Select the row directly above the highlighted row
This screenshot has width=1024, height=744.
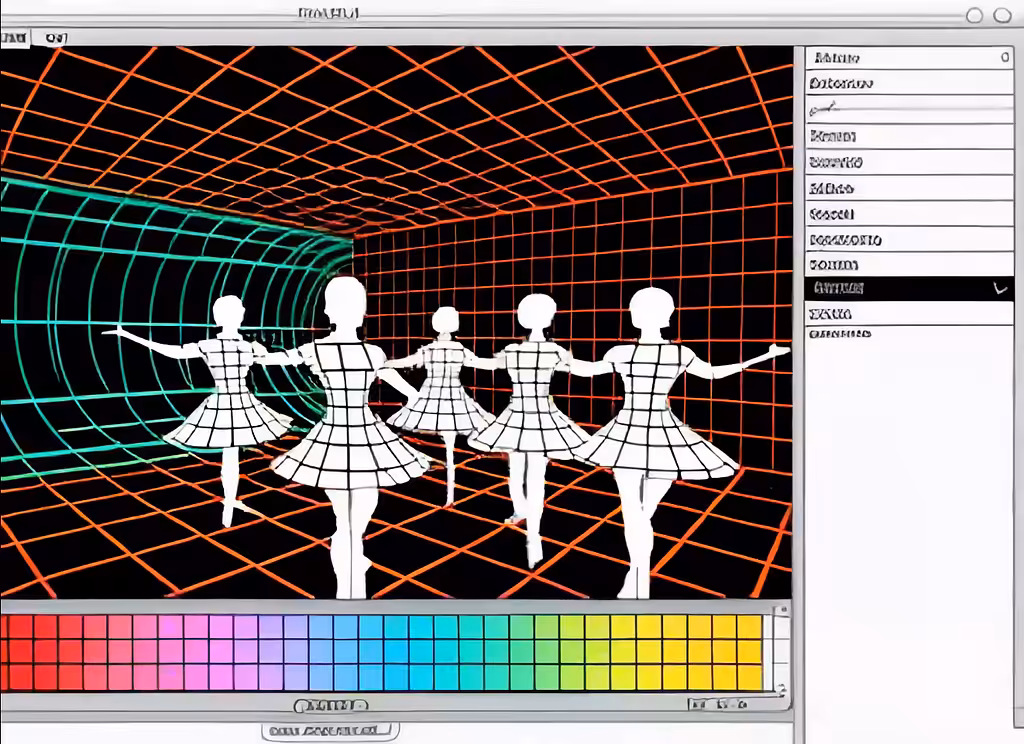909,265
